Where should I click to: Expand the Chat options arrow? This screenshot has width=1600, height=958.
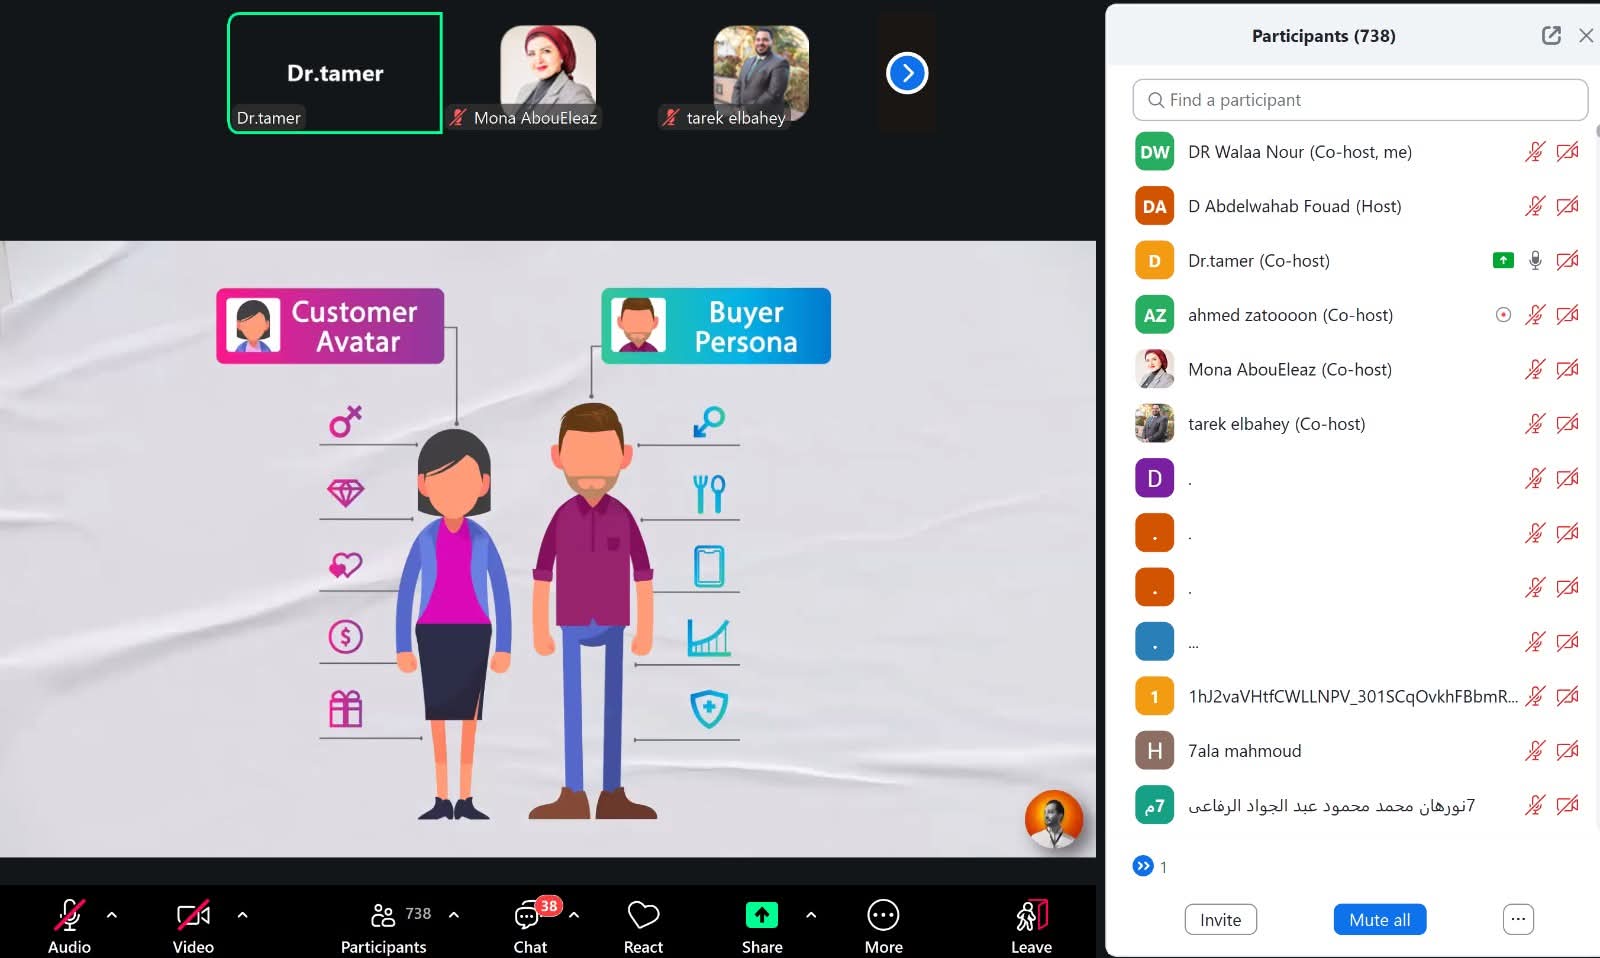574,915
